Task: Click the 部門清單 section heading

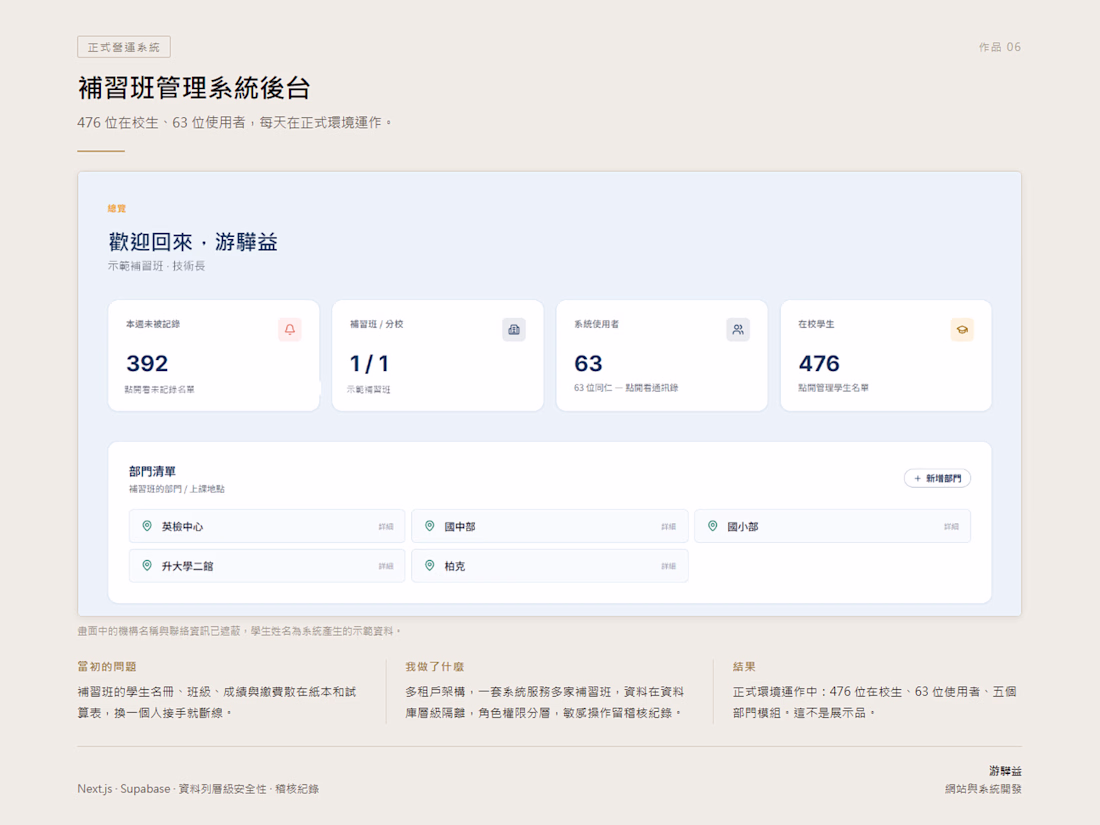Action: coord(152,471)
